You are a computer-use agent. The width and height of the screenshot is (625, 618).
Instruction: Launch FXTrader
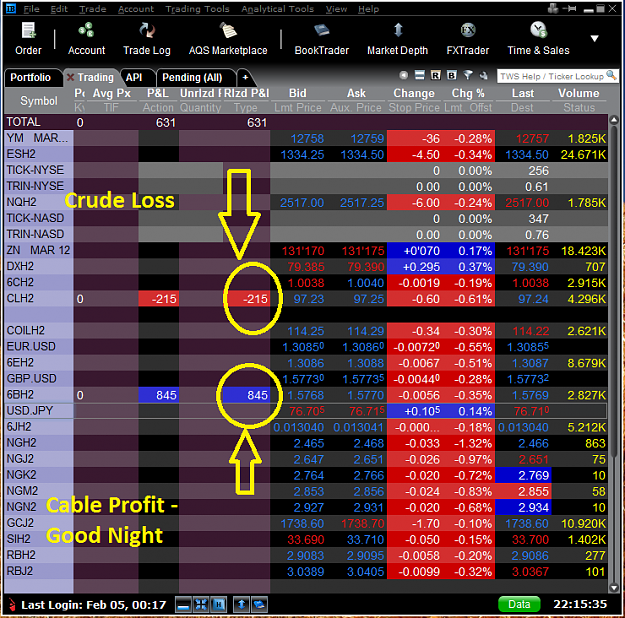(x=468, y=39)
